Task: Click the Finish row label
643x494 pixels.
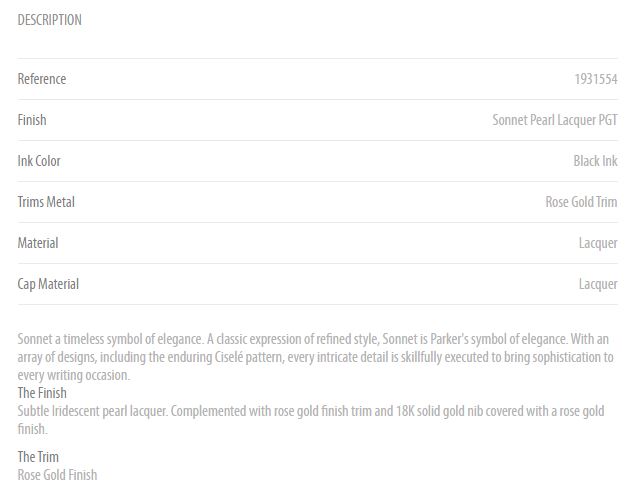Action: tap(32, 120)
